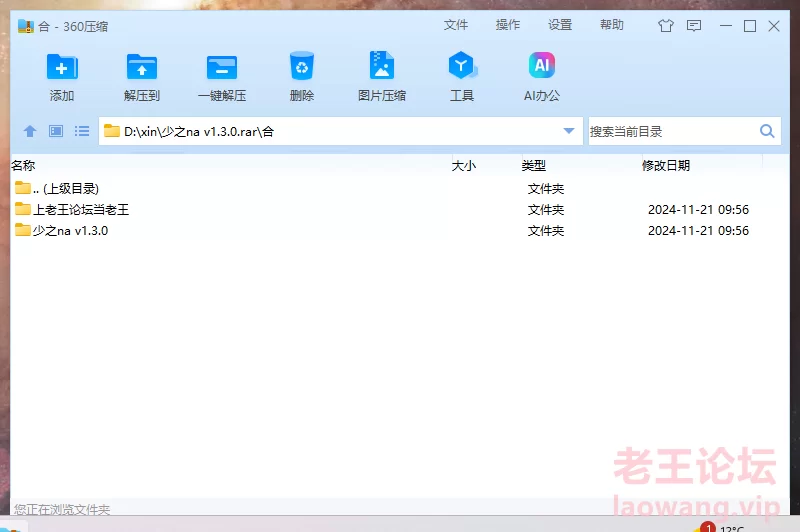Sort by the 大小 column header
This screenshot has height=532, width=800.
(x=464, y=165)
